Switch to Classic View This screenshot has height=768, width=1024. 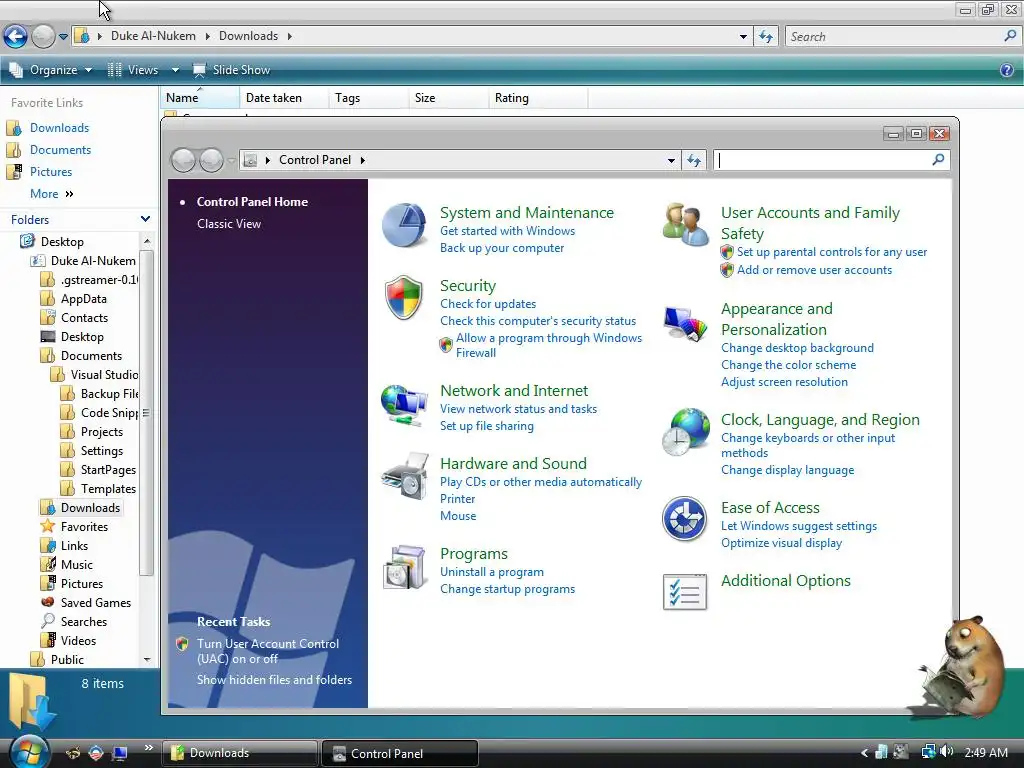[229, 223]
